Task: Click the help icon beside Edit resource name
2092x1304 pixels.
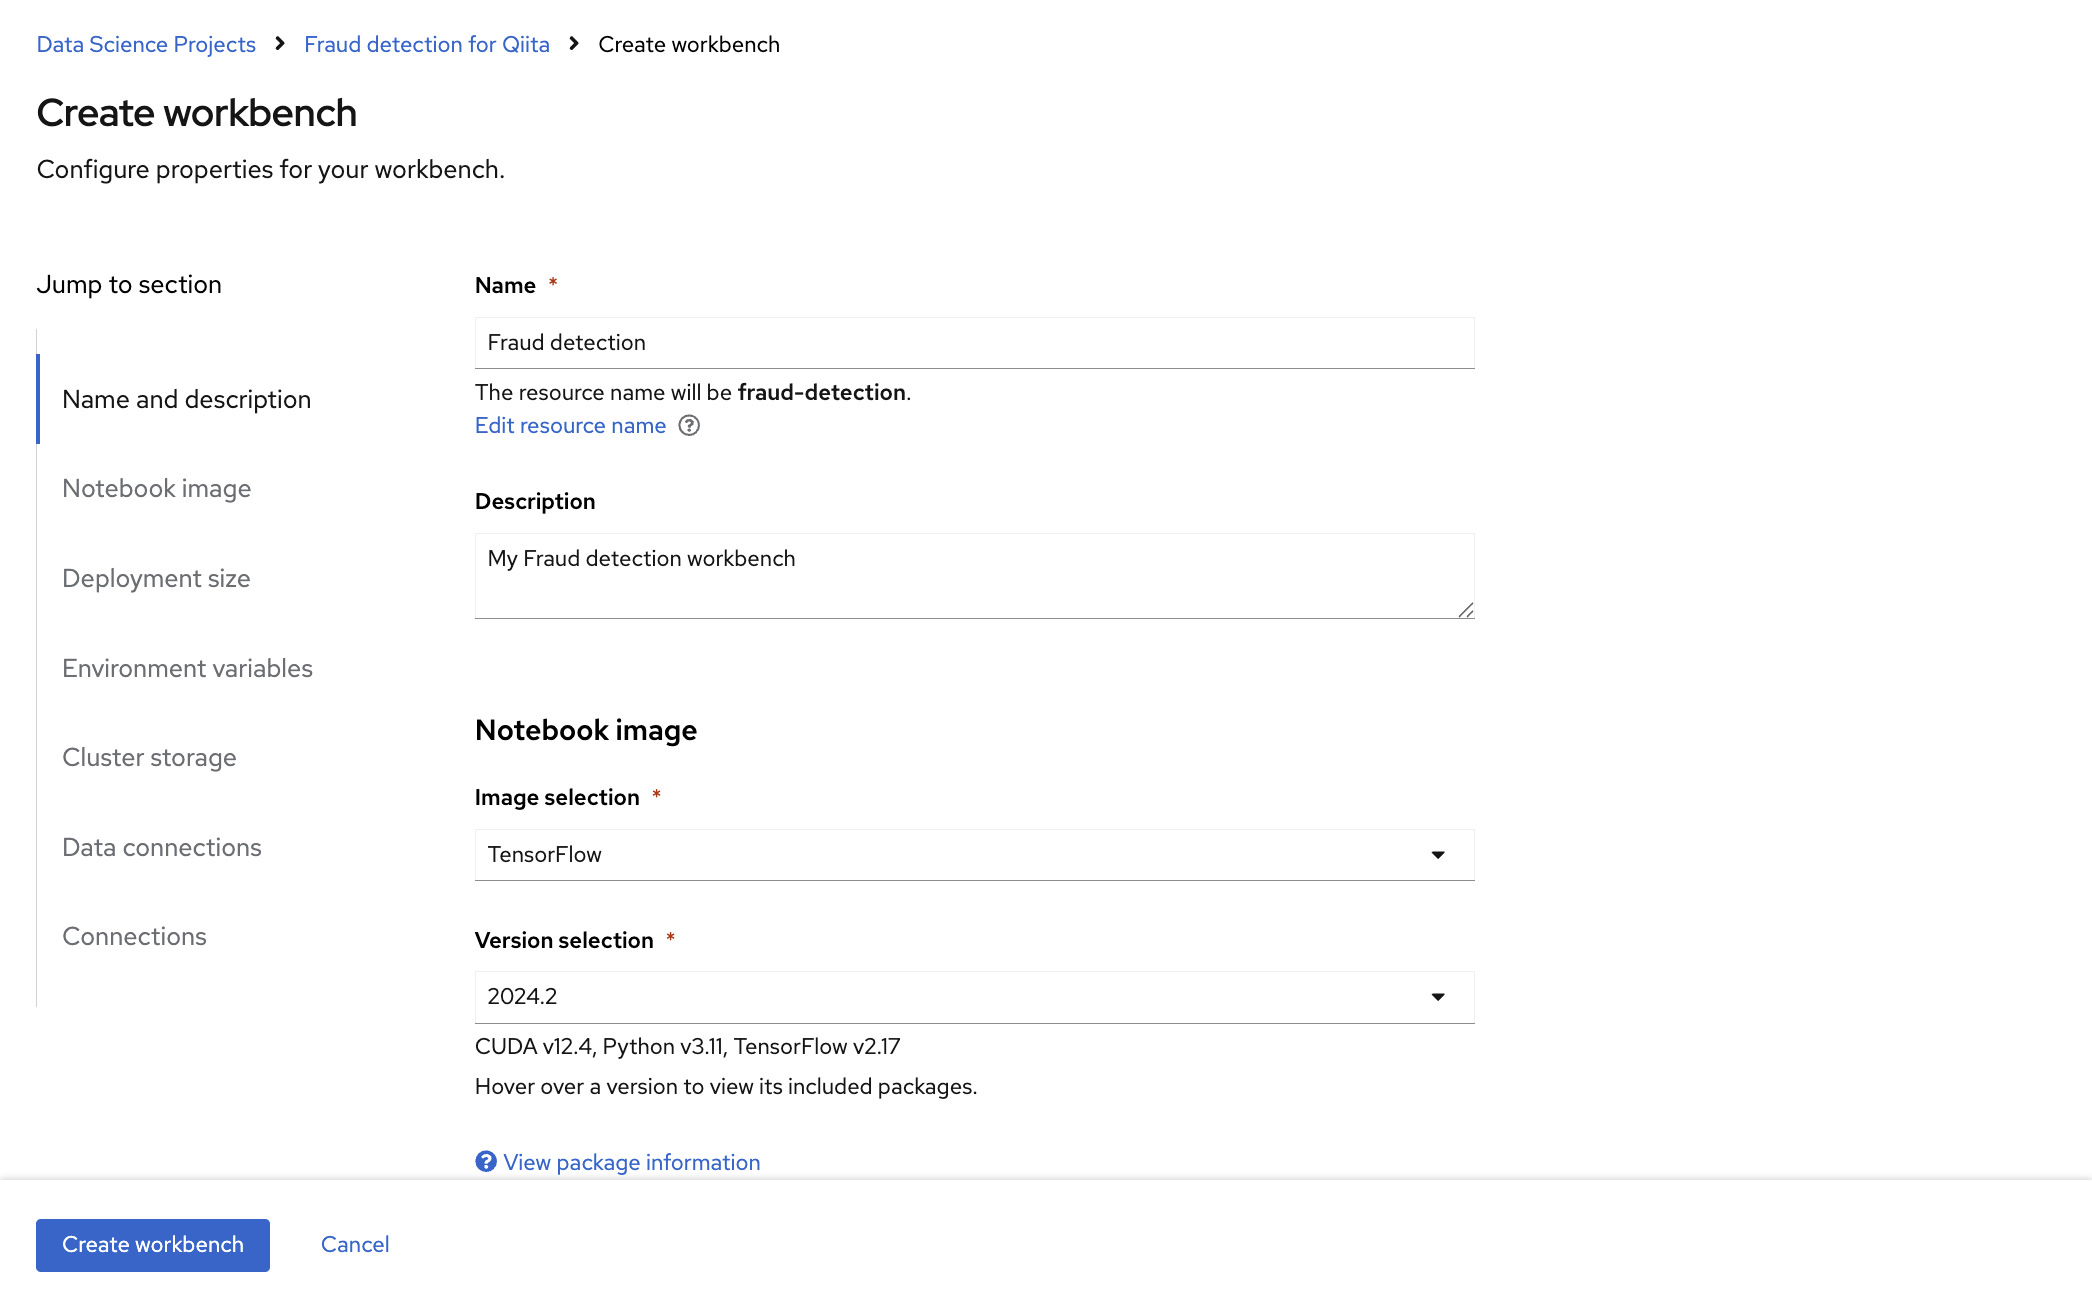Action: [689, 426]
